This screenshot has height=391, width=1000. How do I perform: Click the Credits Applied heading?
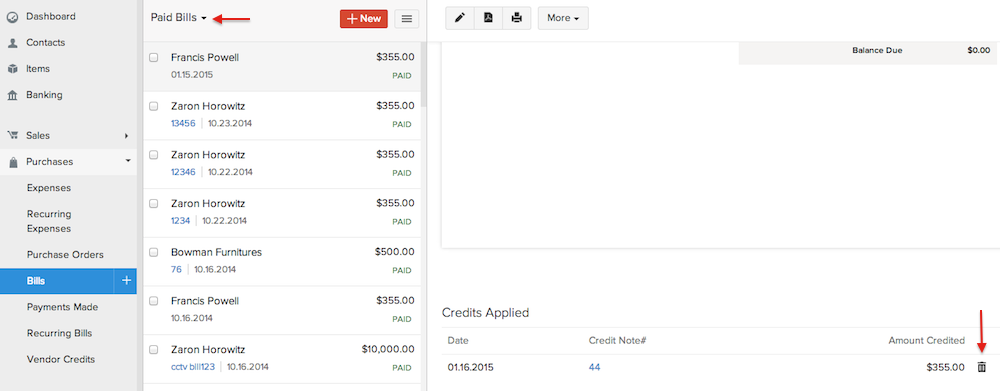pos(485,313)
